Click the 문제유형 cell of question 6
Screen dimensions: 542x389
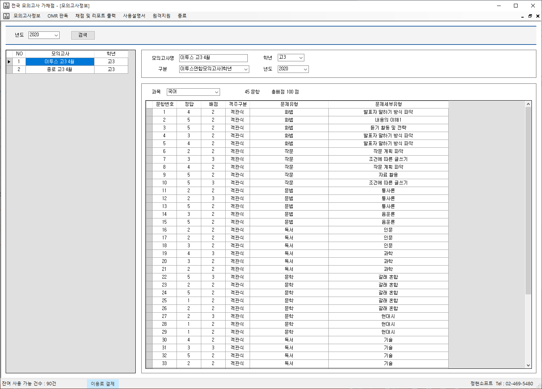pos(289,151)
